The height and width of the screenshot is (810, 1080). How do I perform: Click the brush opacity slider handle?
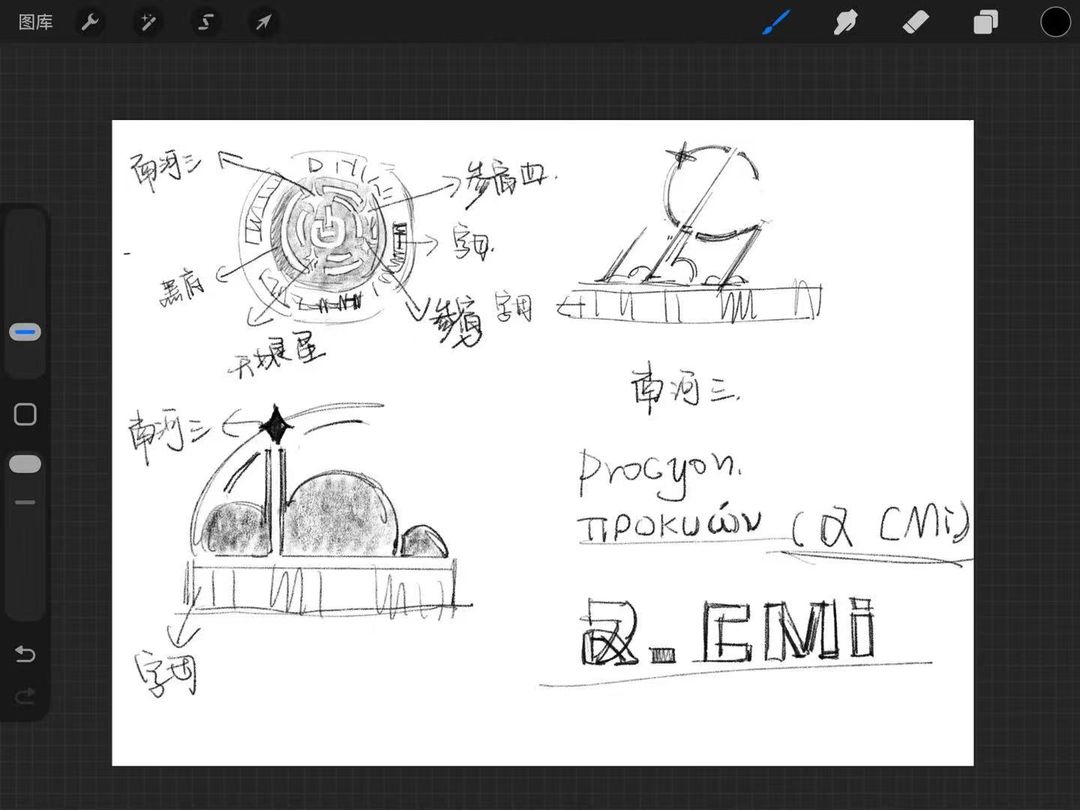point(25,464)
